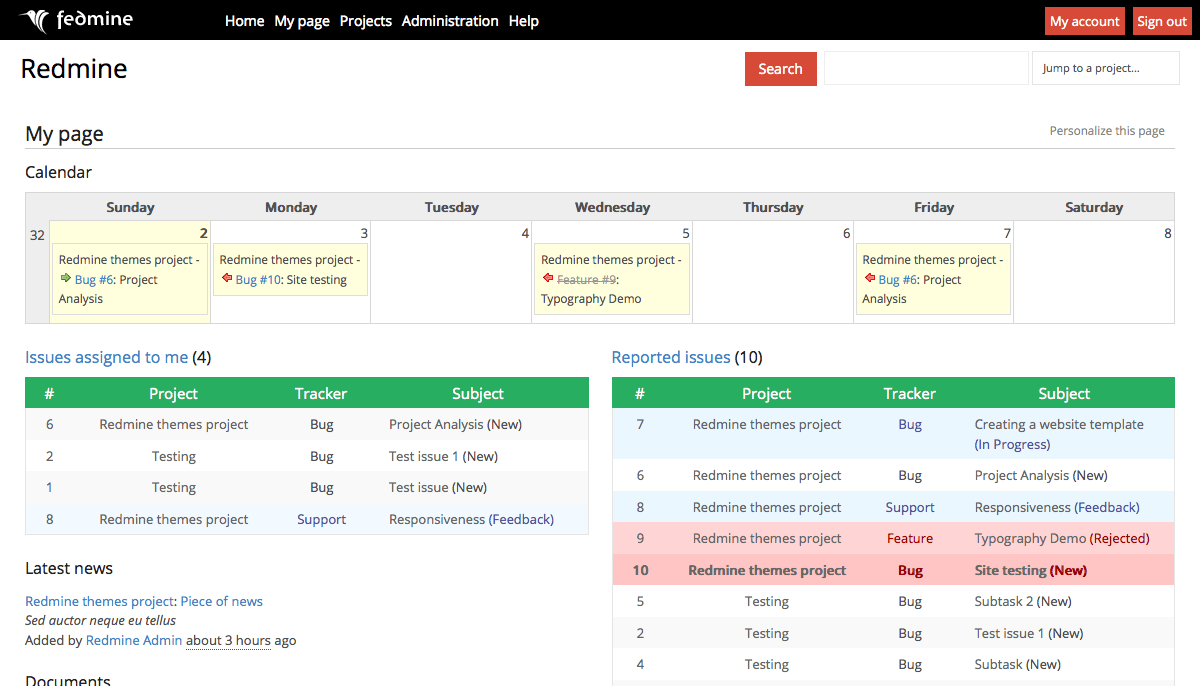
Task: Click week number 32 in the calendar
Action: coord(37,235)
